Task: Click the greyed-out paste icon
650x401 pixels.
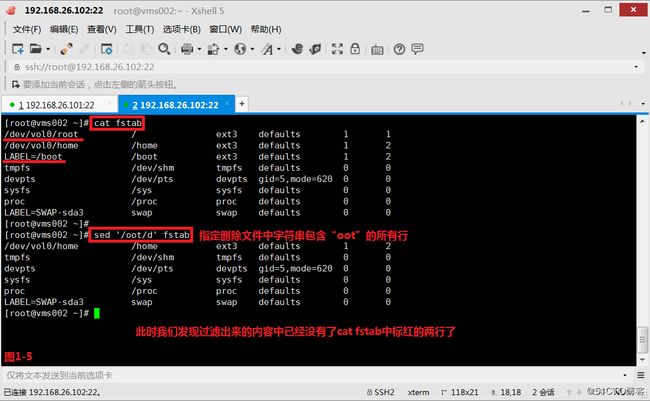Action: click(x=146, y=49)
